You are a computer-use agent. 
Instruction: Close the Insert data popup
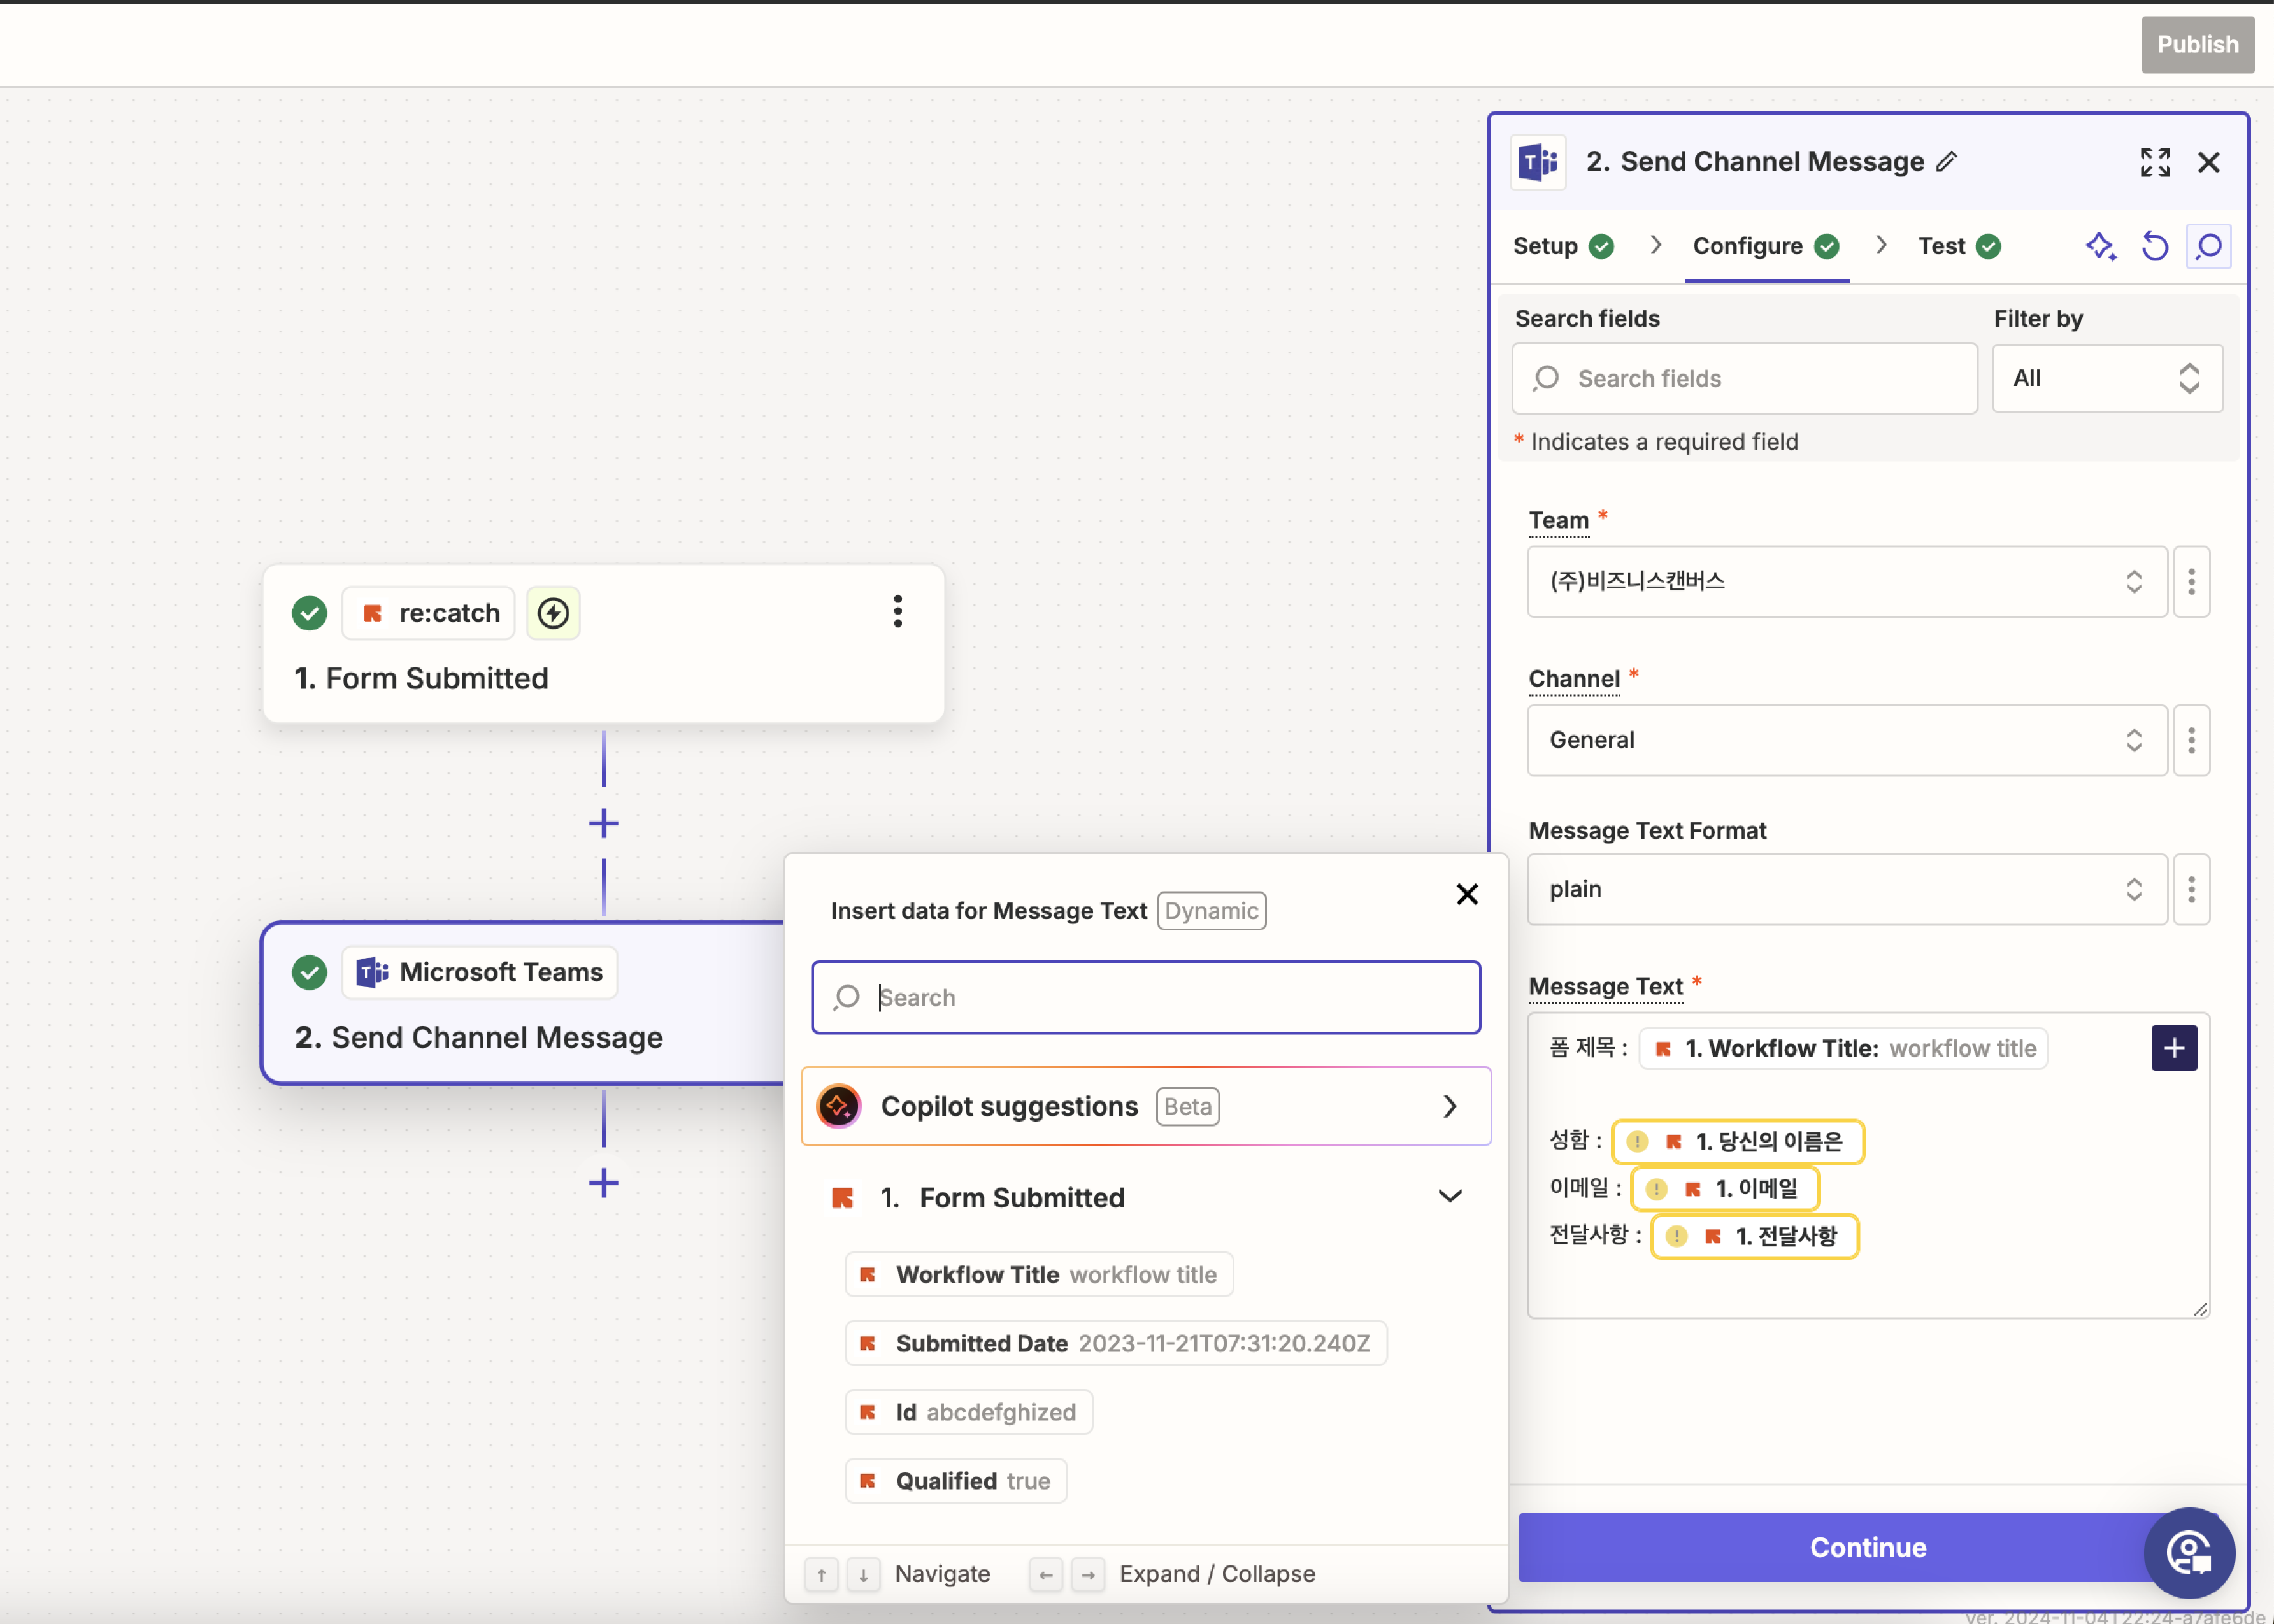1466,894
